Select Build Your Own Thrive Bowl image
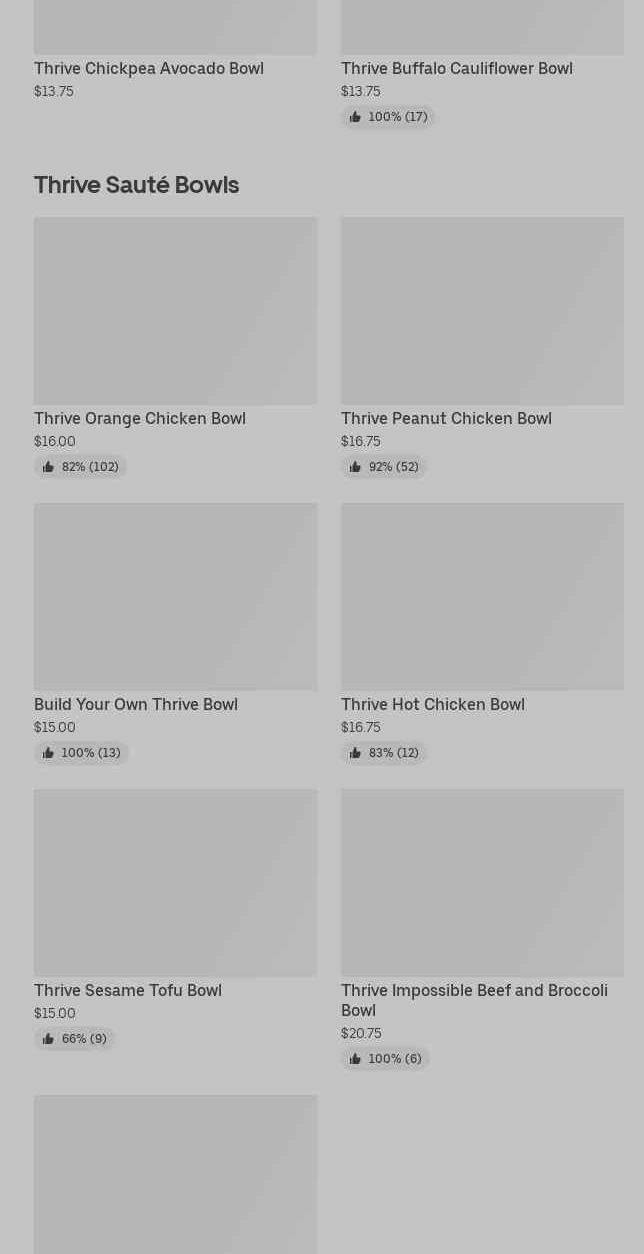 tap(175, 597)
